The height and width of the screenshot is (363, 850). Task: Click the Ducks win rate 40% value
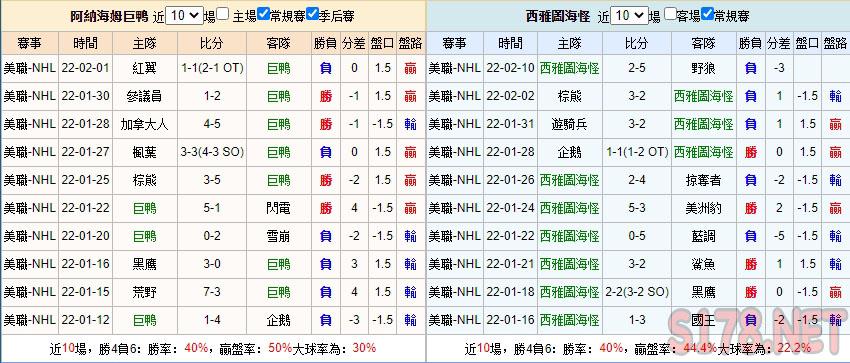(x=196, y=348)
